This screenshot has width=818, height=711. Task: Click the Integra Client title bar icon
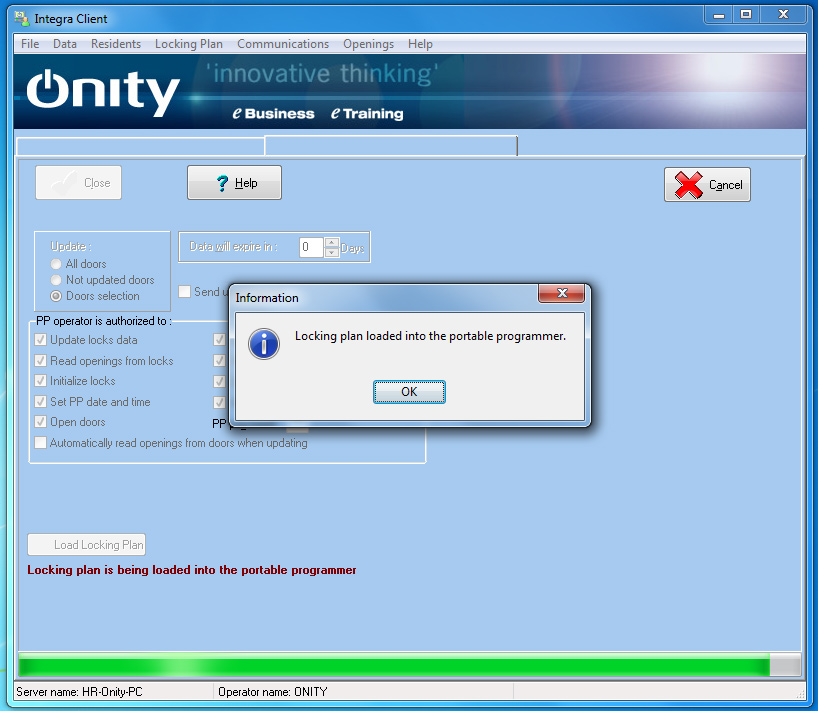(x=21, y=19)
